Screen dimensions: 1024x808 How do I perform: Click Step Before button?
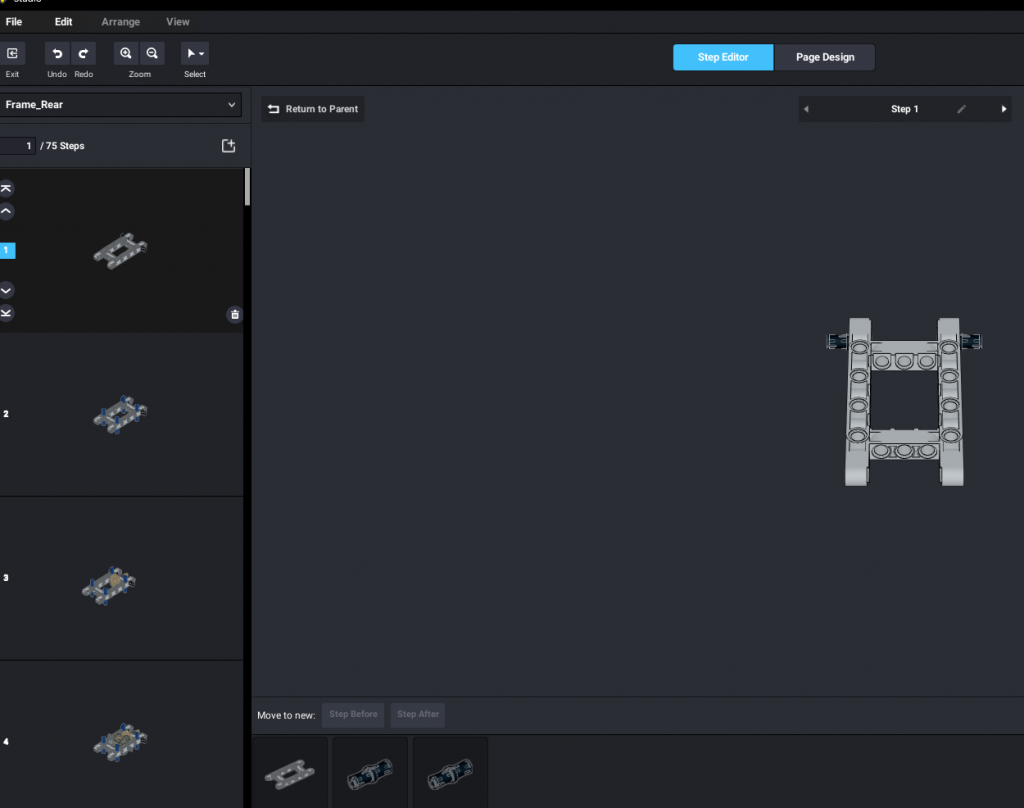353,715
